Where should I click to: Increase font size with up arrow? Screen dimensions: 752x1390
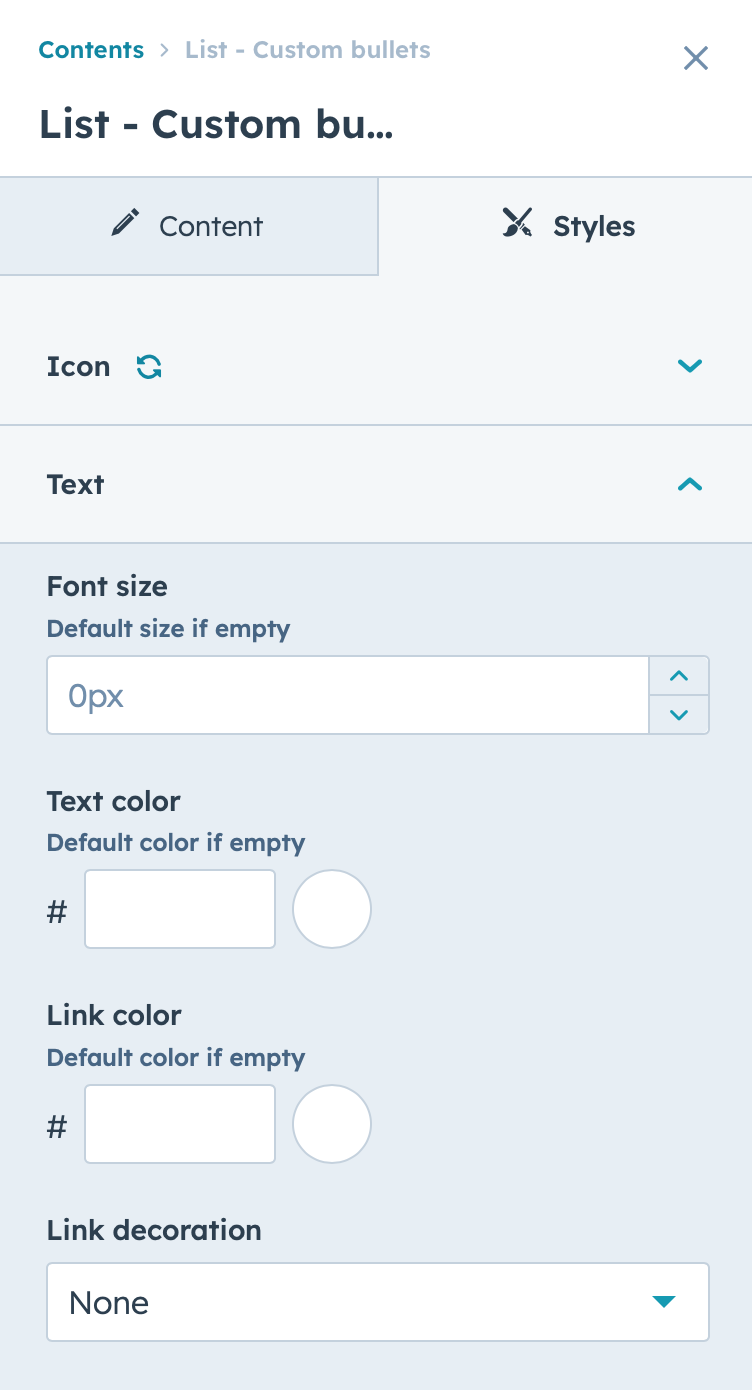[679, 676]
